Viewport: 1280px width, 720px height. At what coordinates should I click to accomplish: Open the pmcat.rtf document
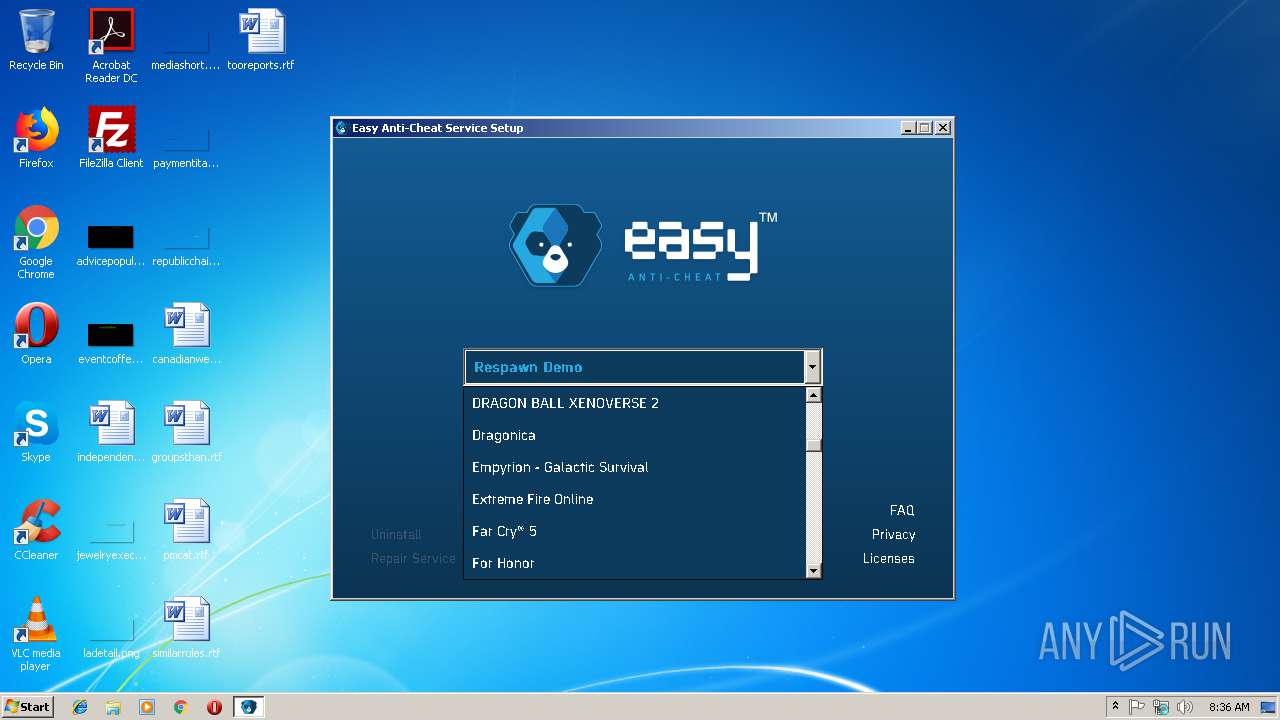coord(186,530)
